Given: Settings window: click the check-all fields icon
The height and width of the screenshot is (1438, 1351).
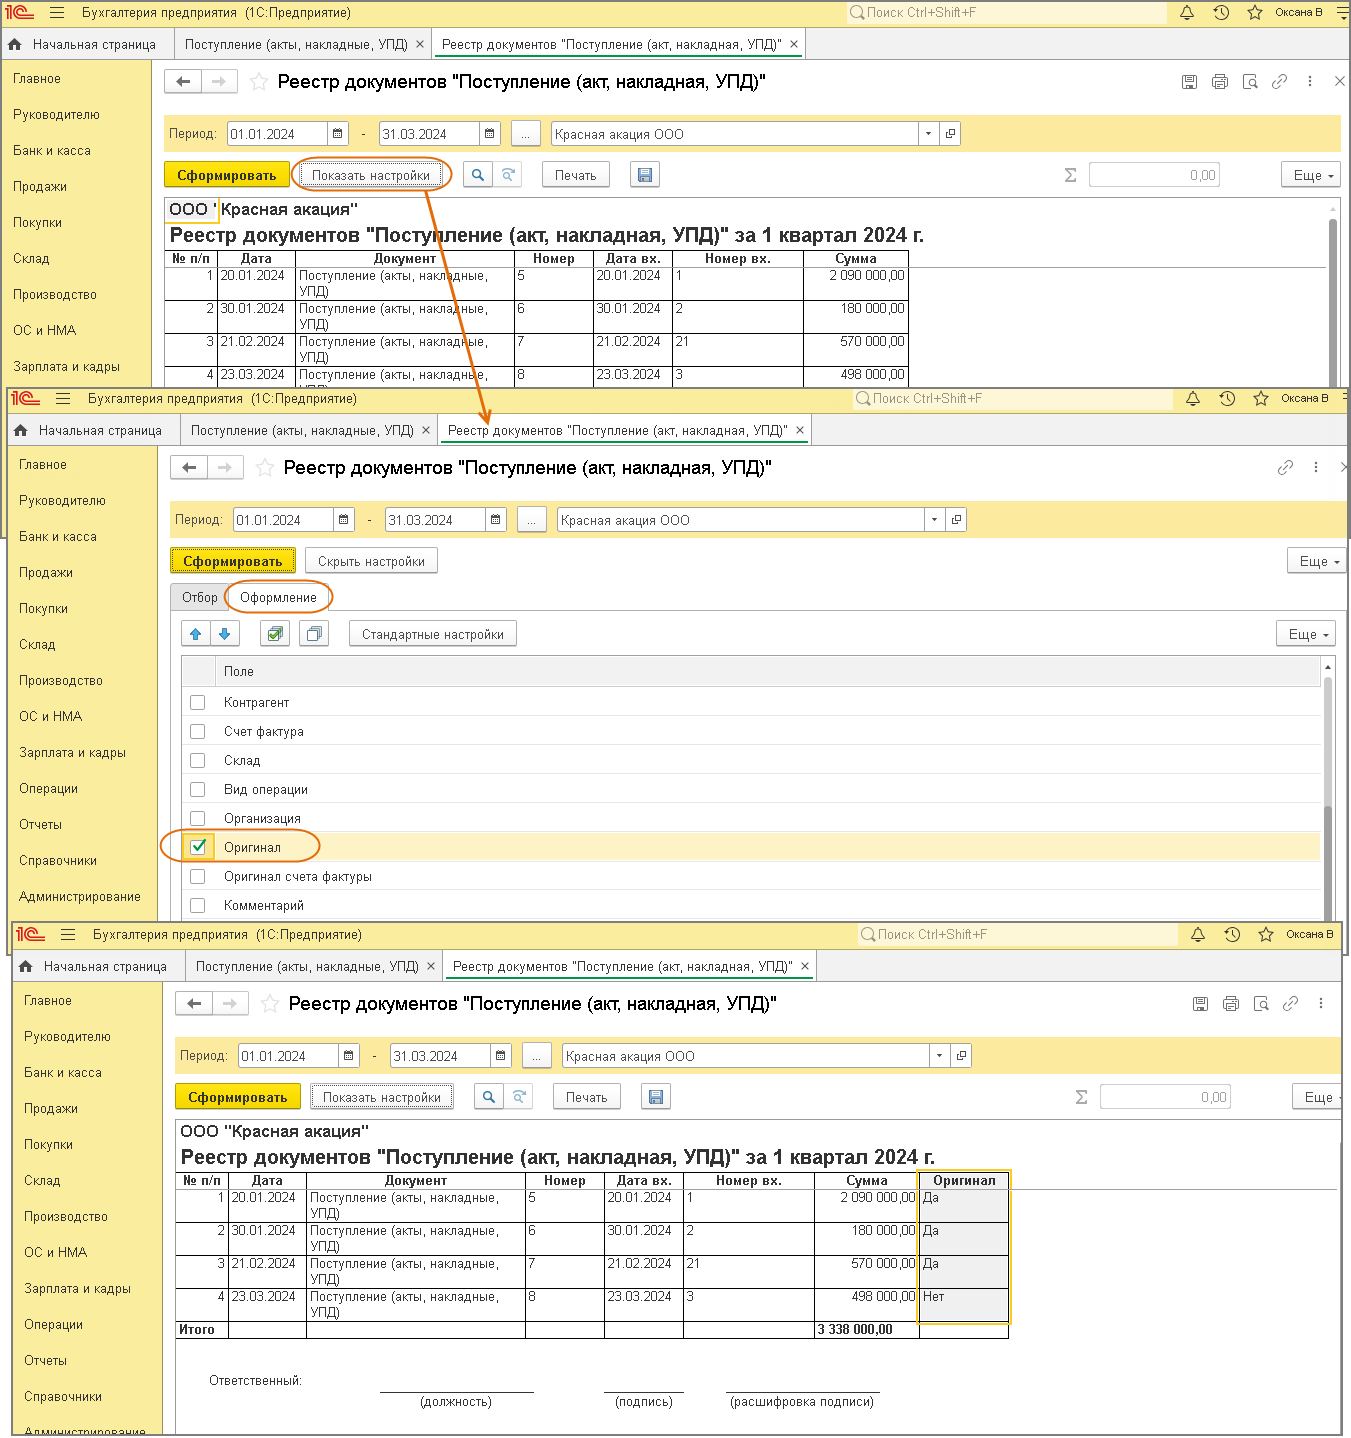Looking at the screenshot, I should (x=275, y=634).
